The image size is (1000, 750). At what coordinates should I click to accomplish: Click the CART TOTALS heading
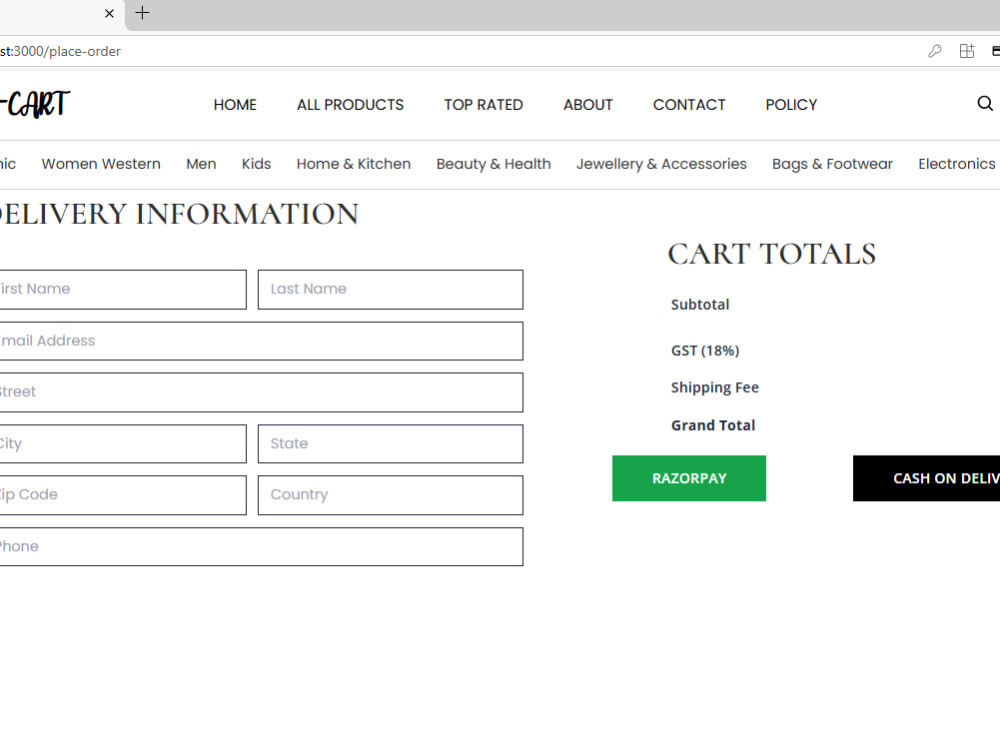772,254
